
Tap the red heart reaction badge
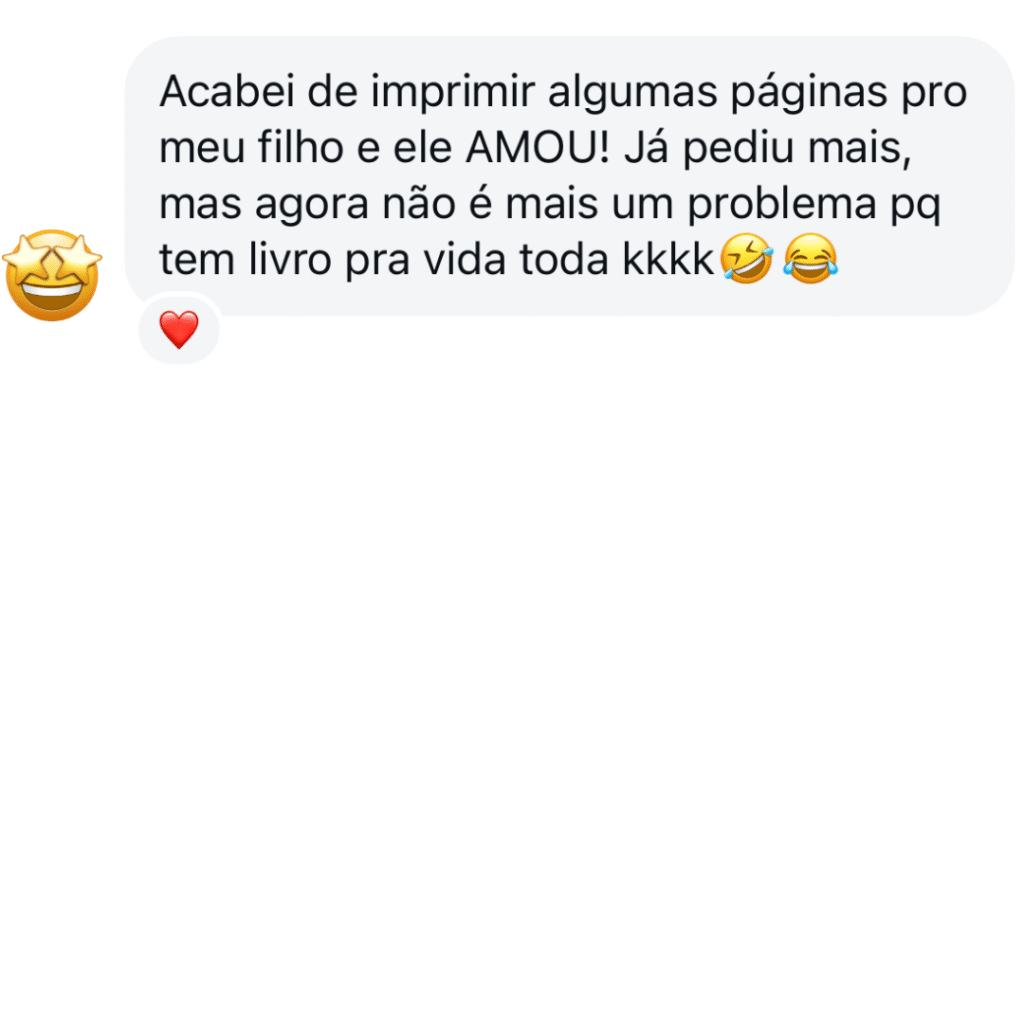pyautogui.click(x=179, y=328)
